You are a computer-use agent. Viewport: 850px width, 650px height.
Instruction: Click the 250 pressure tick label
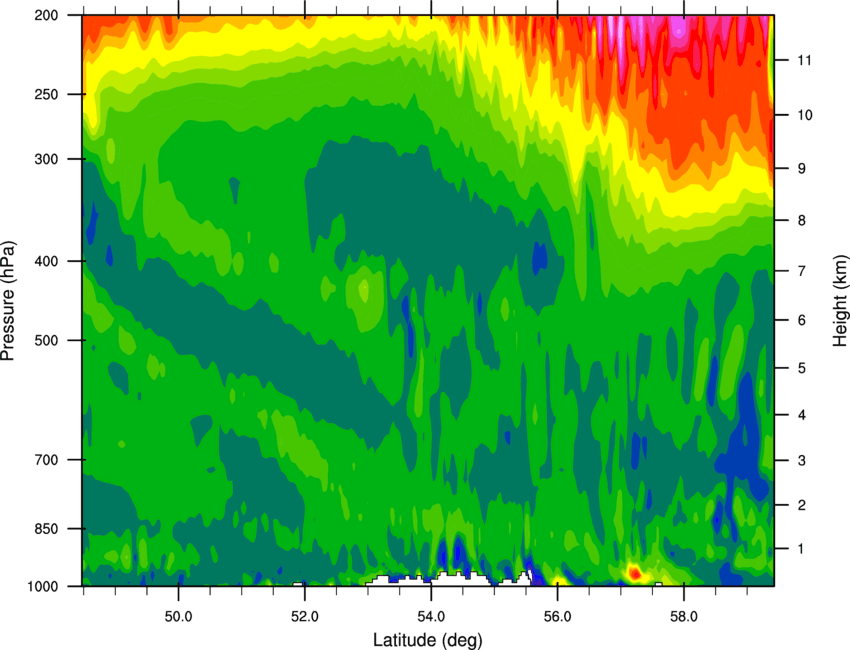[47, 94]
